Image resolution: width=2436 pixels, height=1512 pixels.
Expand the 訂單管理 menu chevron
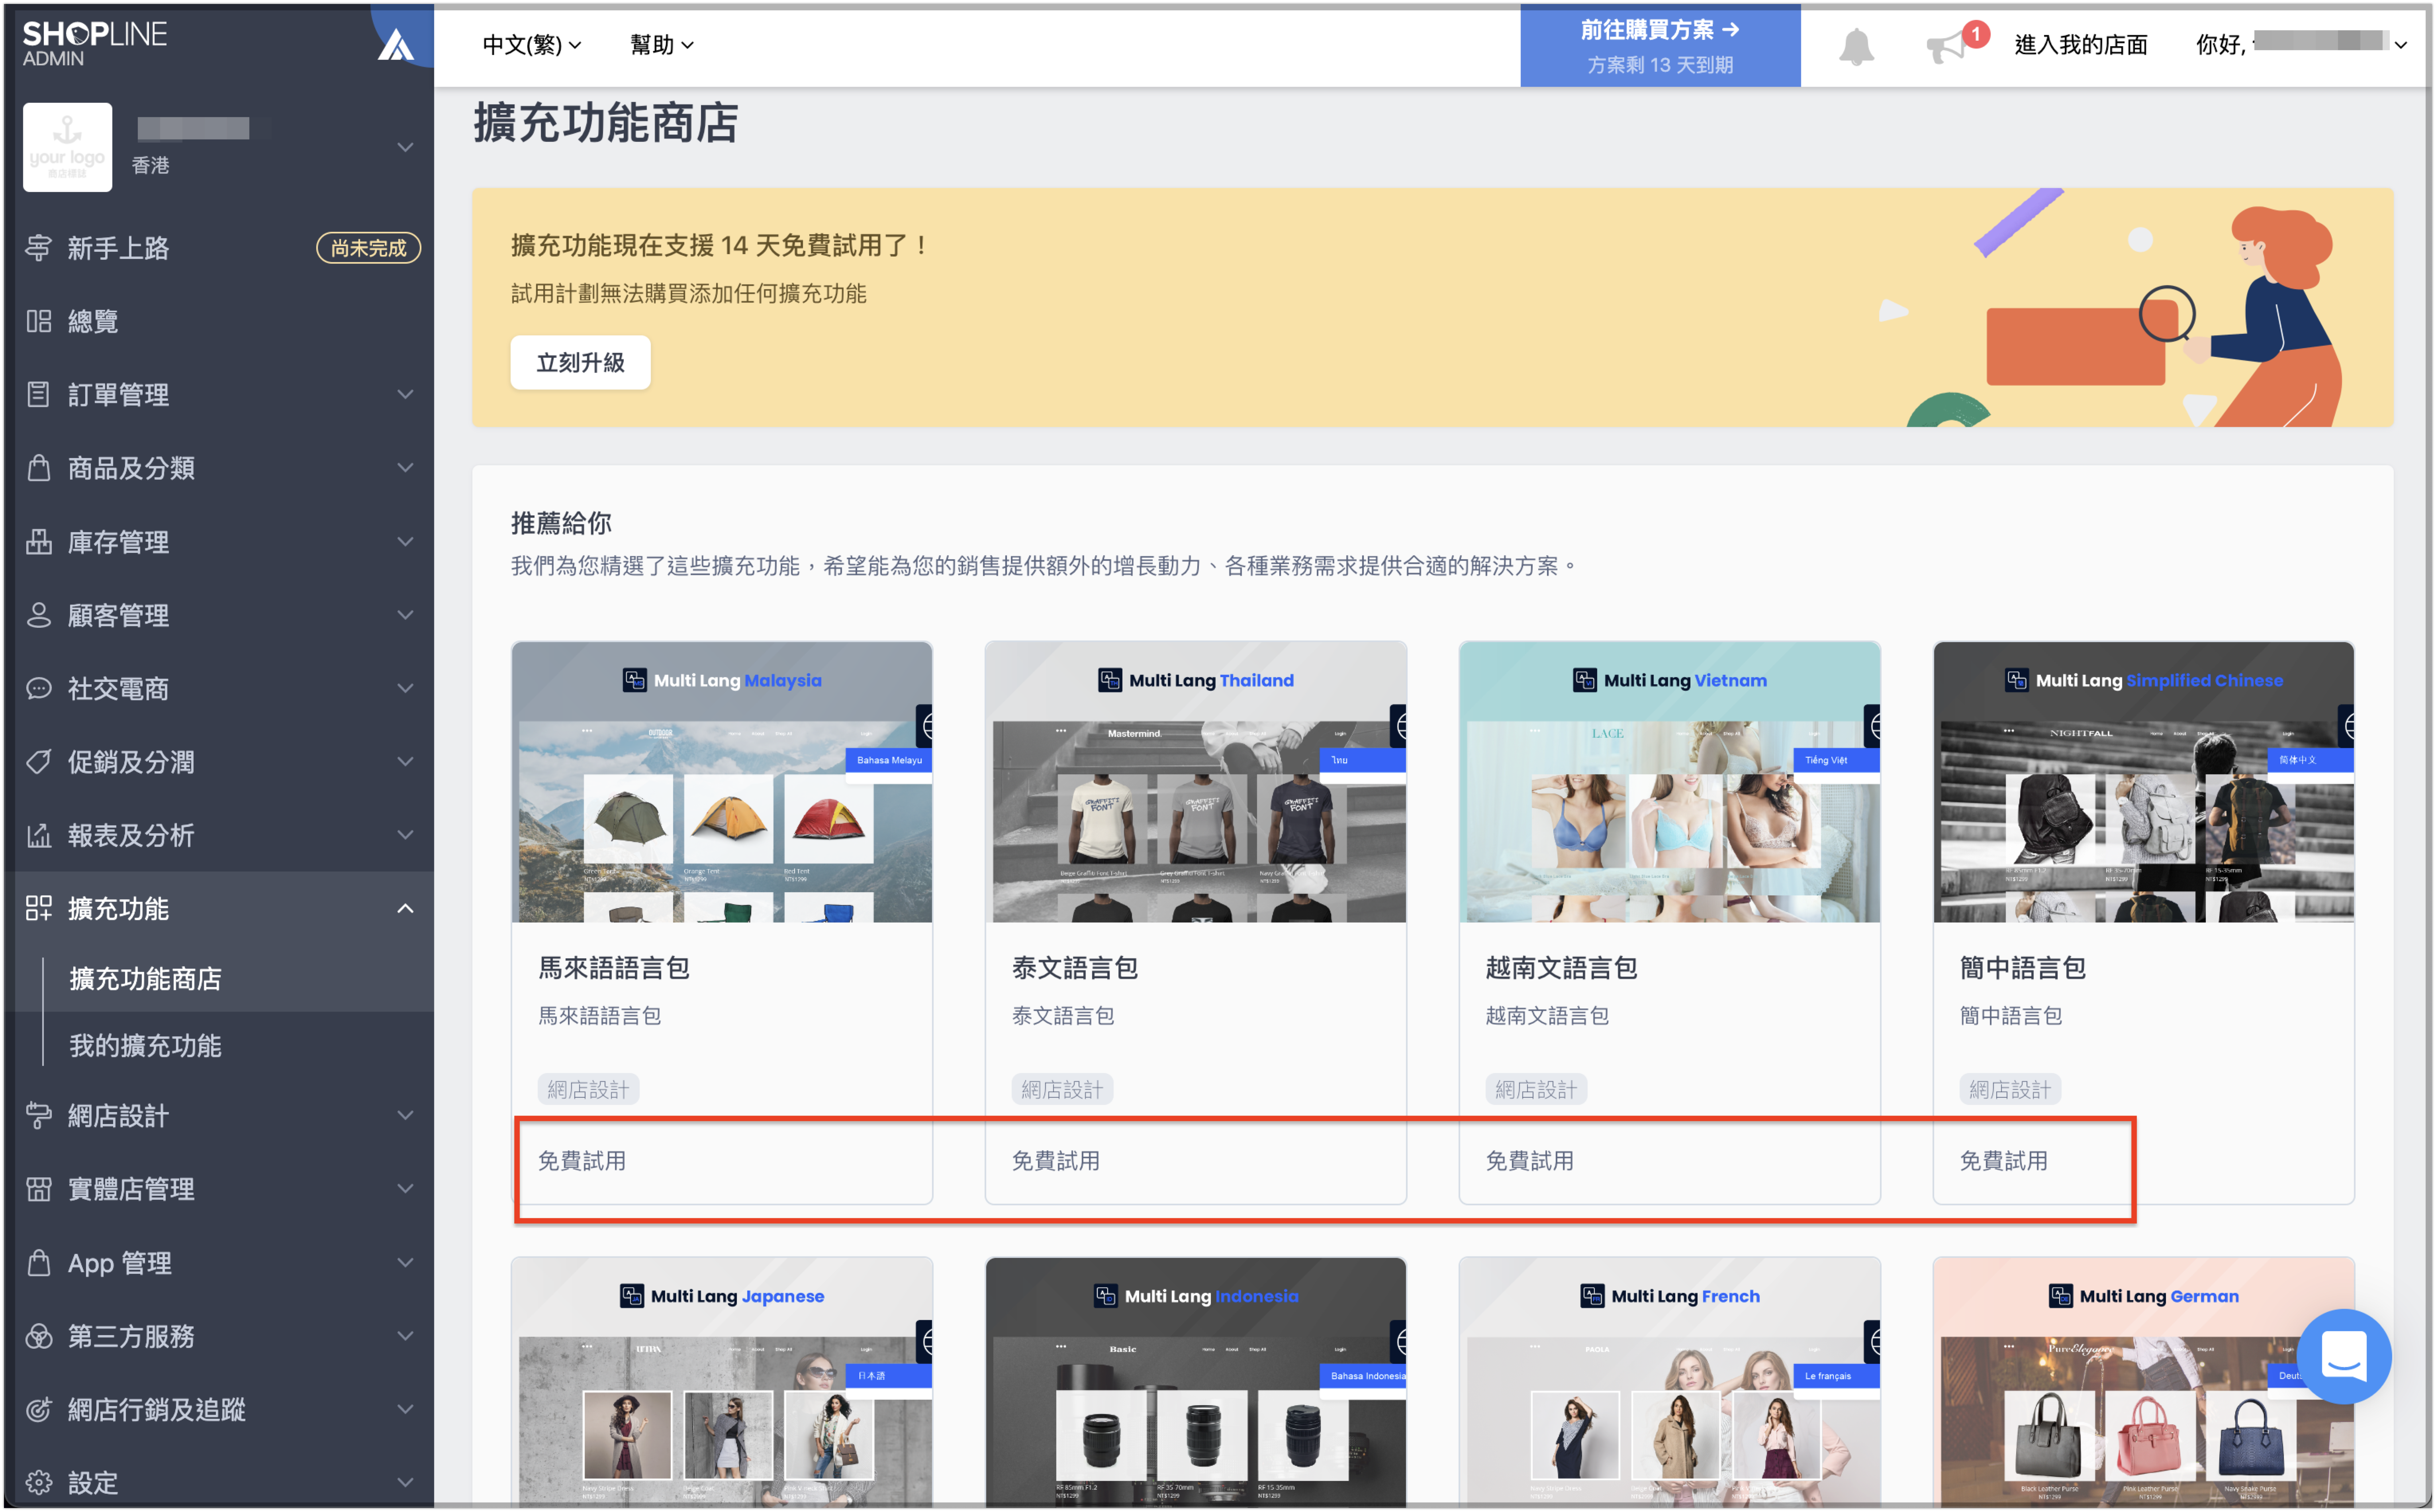(x=405, y=394)
